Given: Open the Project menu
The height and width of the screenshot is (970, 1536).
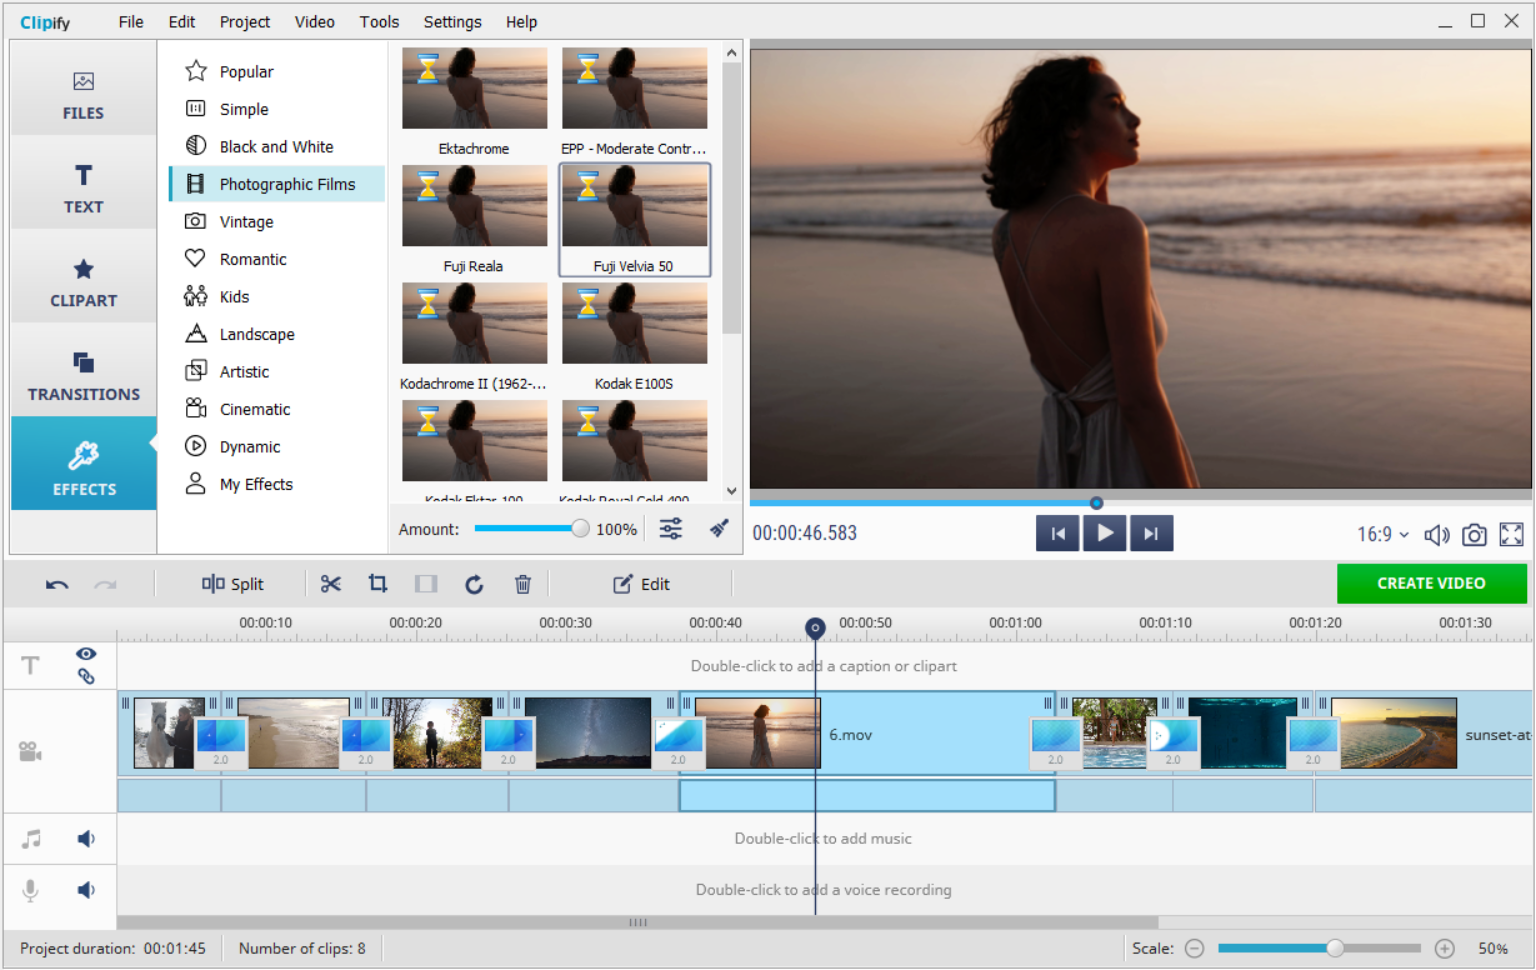Looking at the screenshot, I should click(245, 22).
